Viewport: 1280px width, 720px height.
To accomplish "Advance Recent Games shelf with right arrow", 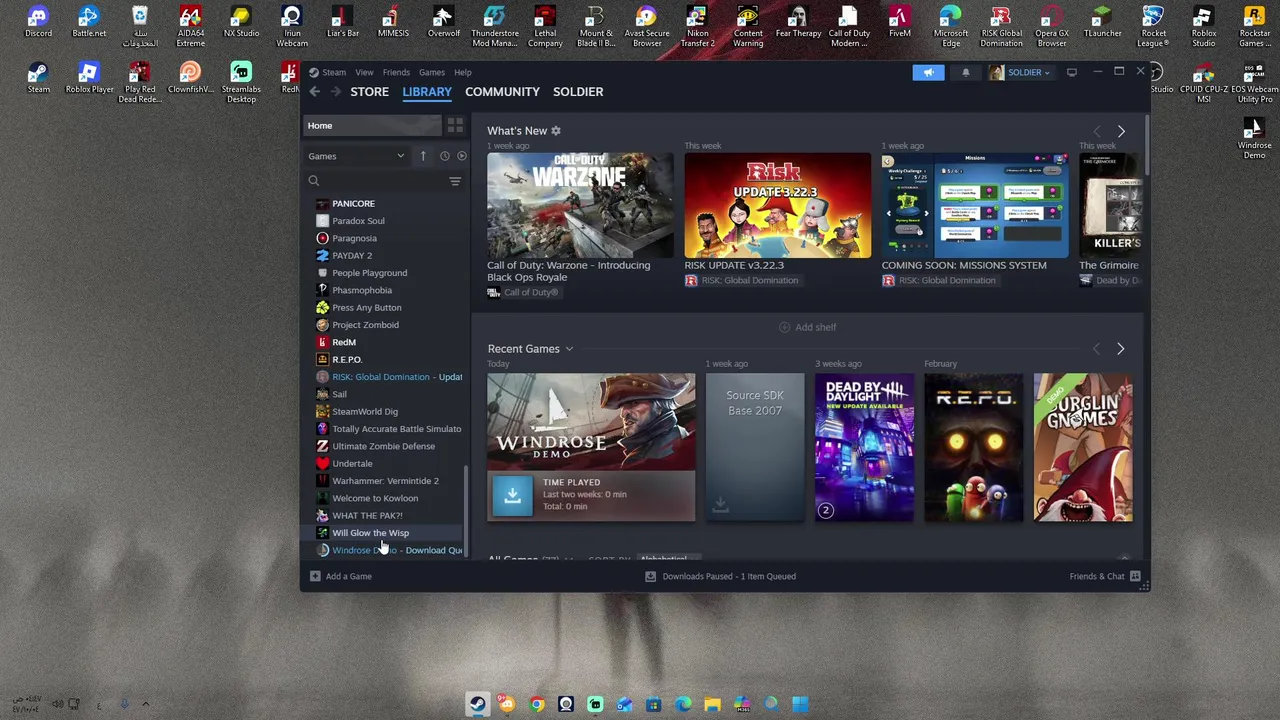I will click(x=1120, y=349).
